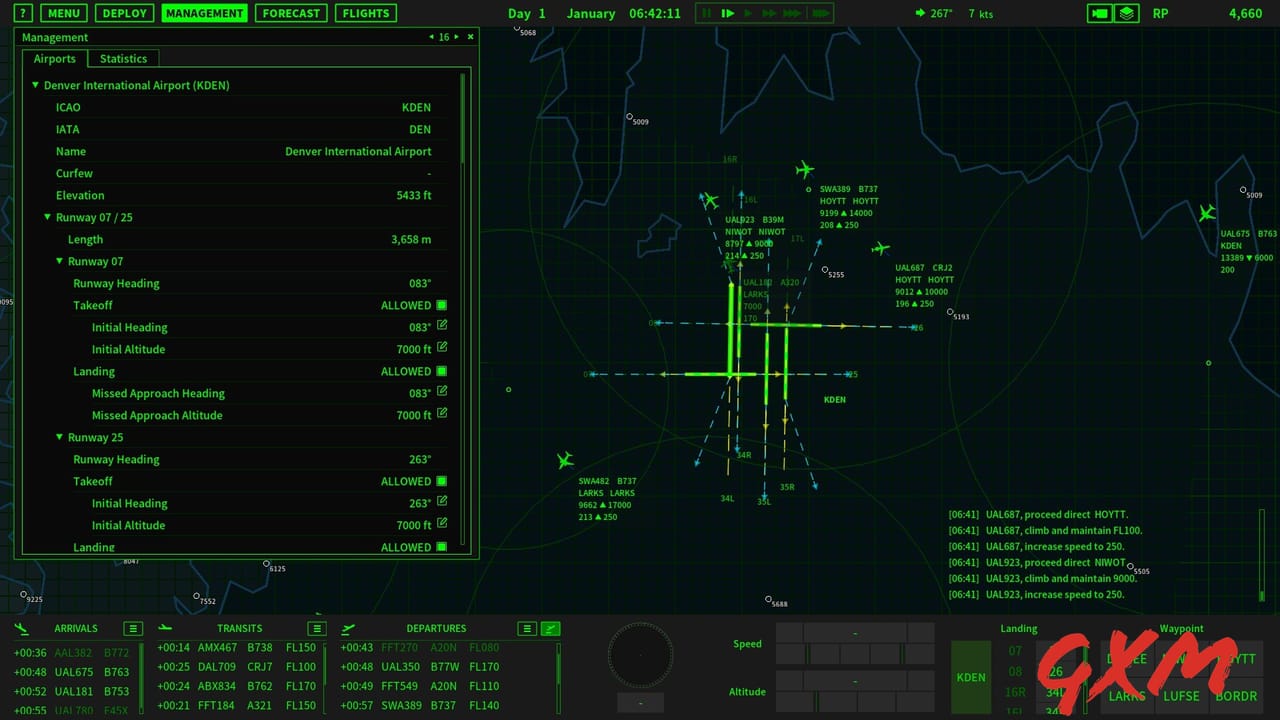This screenshot has width=1280, height=720.
Task: Edit Missed Approach Altitude via pencil icon
Action: tap(441, 415)
